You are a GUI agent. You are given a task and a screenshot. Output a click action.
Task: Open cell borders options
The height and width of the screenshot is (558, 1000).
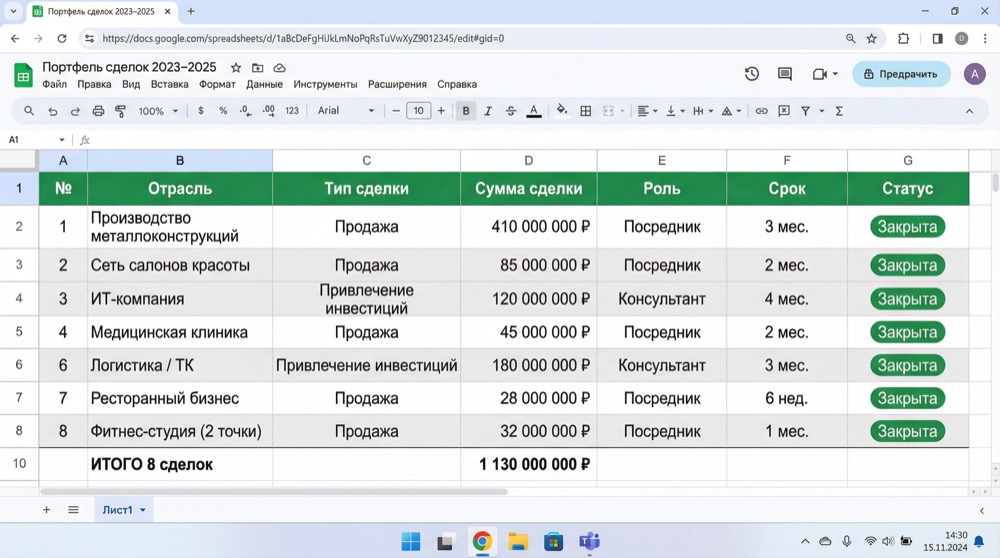[585, 111]
